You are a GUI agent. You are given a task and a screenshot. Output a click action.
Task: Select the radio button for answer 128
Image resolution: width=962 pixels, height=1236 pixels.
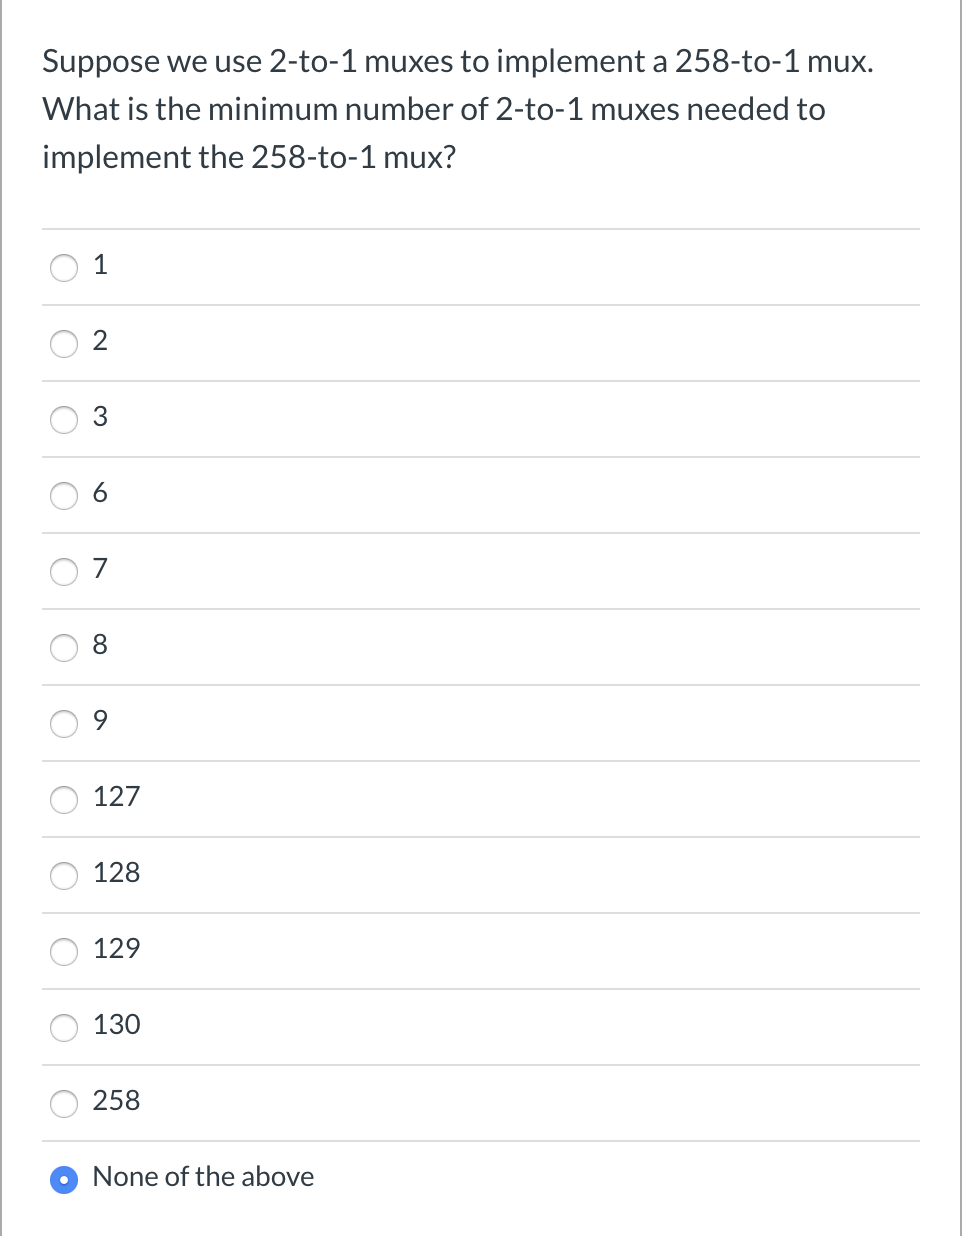[x=64, y=876]
